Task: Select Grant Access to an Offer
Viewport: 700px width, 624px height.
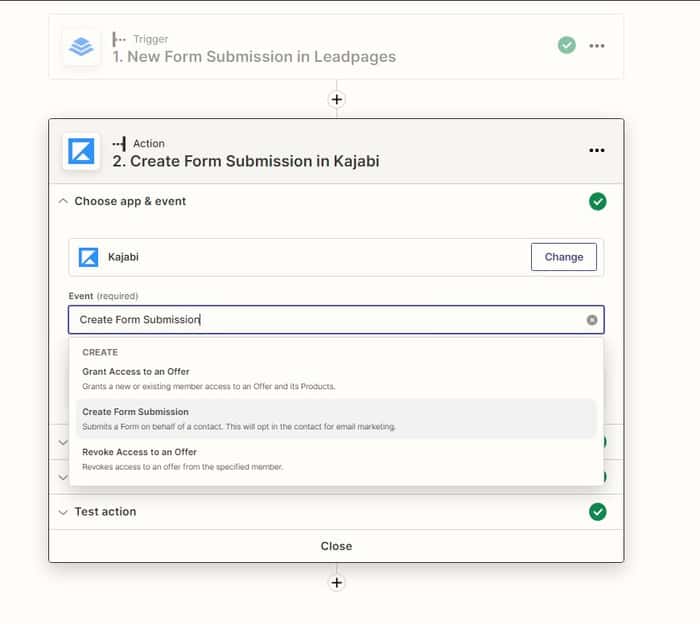Action: pos(336,379)
